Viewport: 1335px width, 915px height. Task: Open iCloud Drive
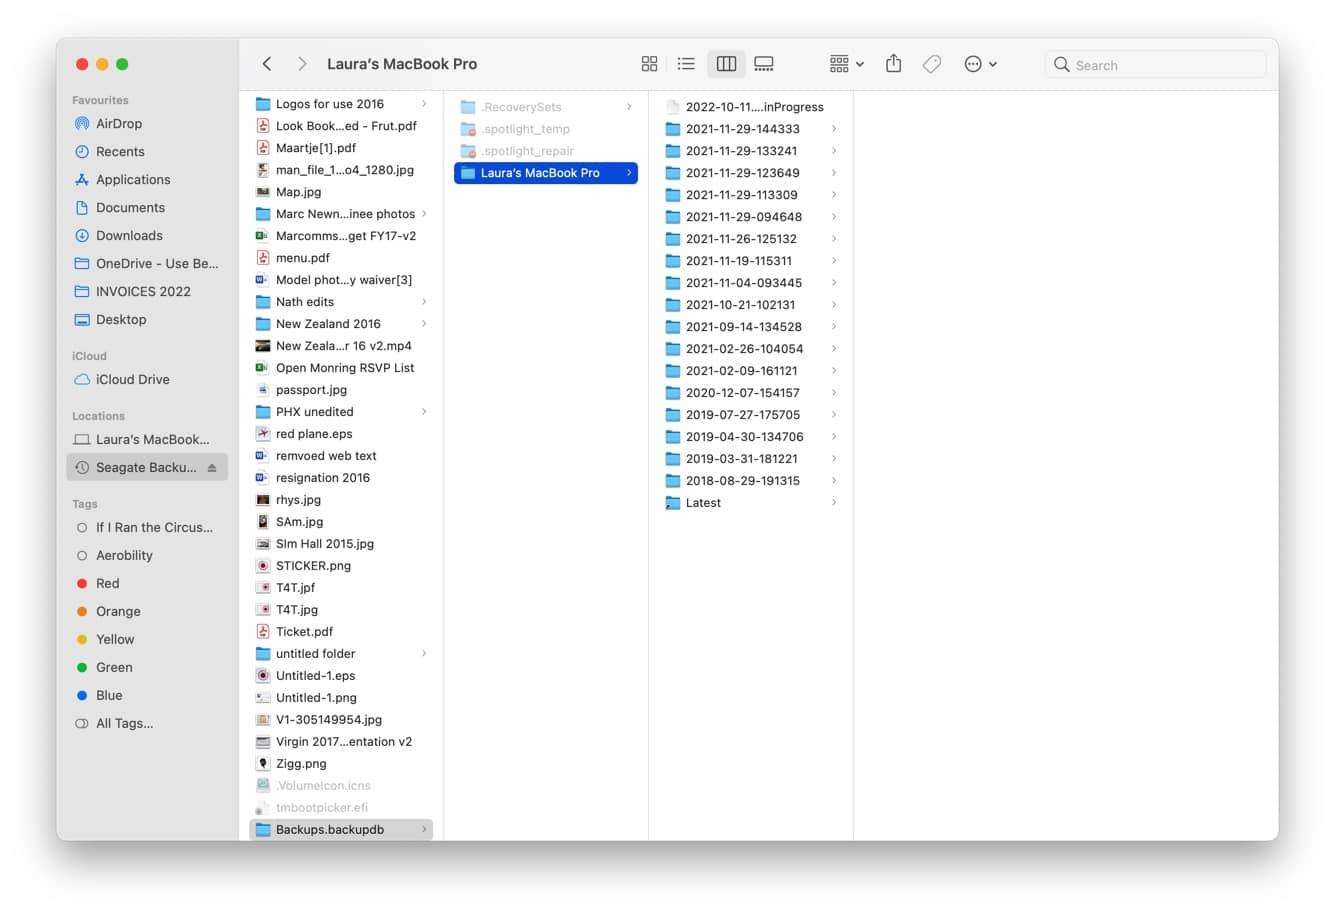[132, 379]
